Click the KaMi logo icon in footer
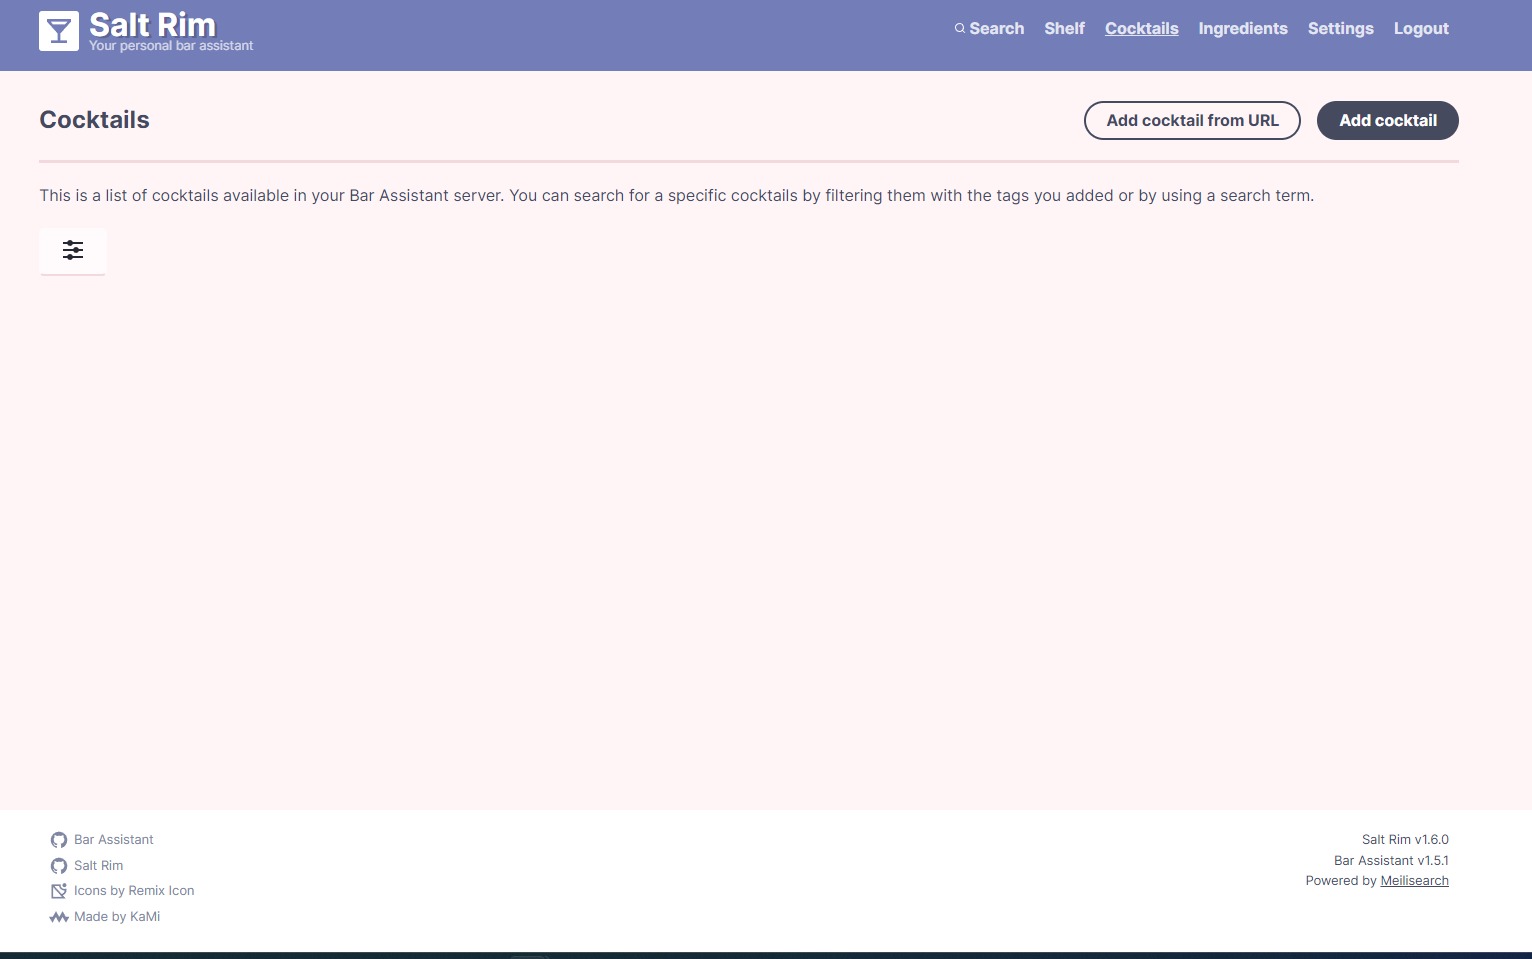 click(x=59, y=916)
